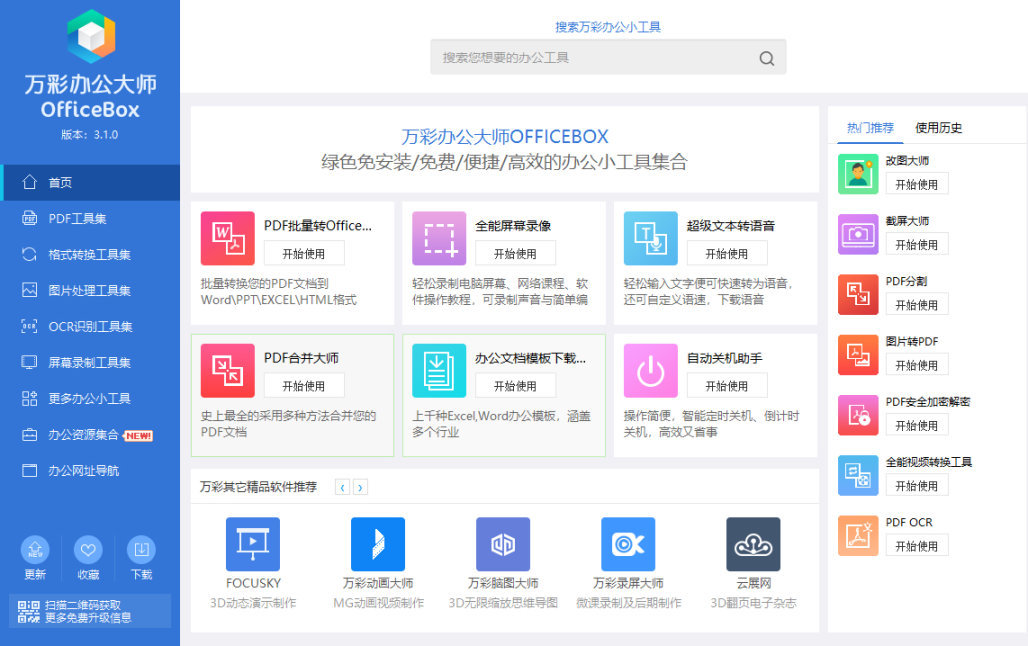Open 格式转换工具集 in the sidebar
This screenshot has width=1028, height=646.
click(x=90, y=254)
